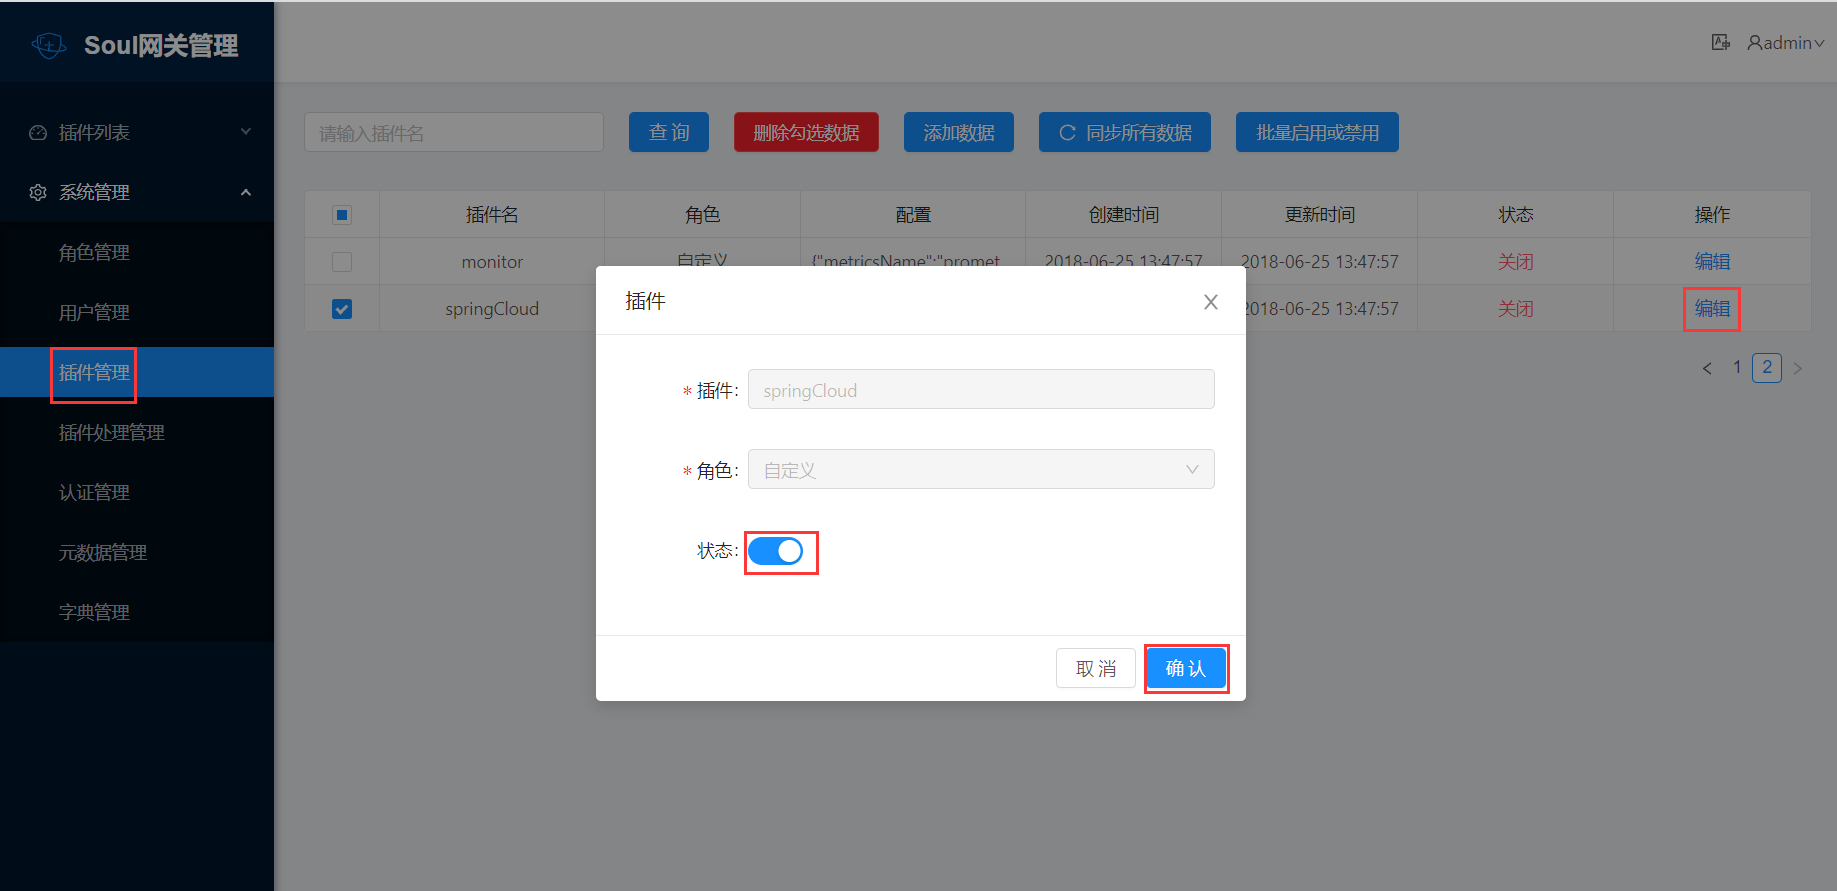Click the 创建时间 column header
The image size is (1837, 891).
coord(1123,214)
